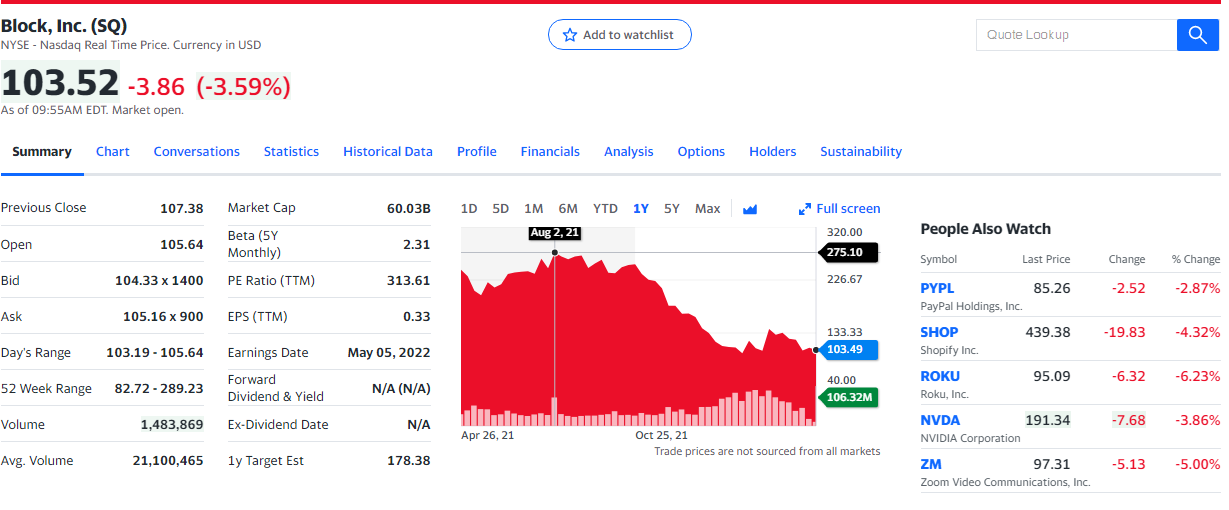Screen dimensions: 1229x510
Task: Click the 103.49 current price chart label
Action: coord(848,350)
